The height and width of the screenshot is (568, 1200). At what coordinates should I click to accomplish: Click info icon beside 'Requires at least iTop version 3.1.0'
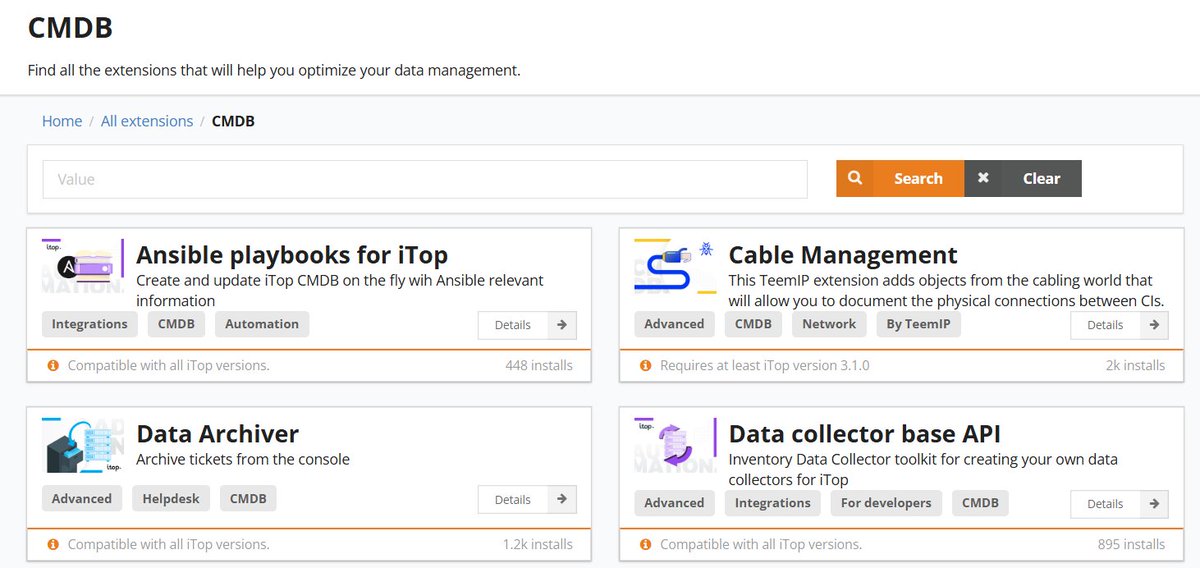pyautogui.click(x=646, y=366)
